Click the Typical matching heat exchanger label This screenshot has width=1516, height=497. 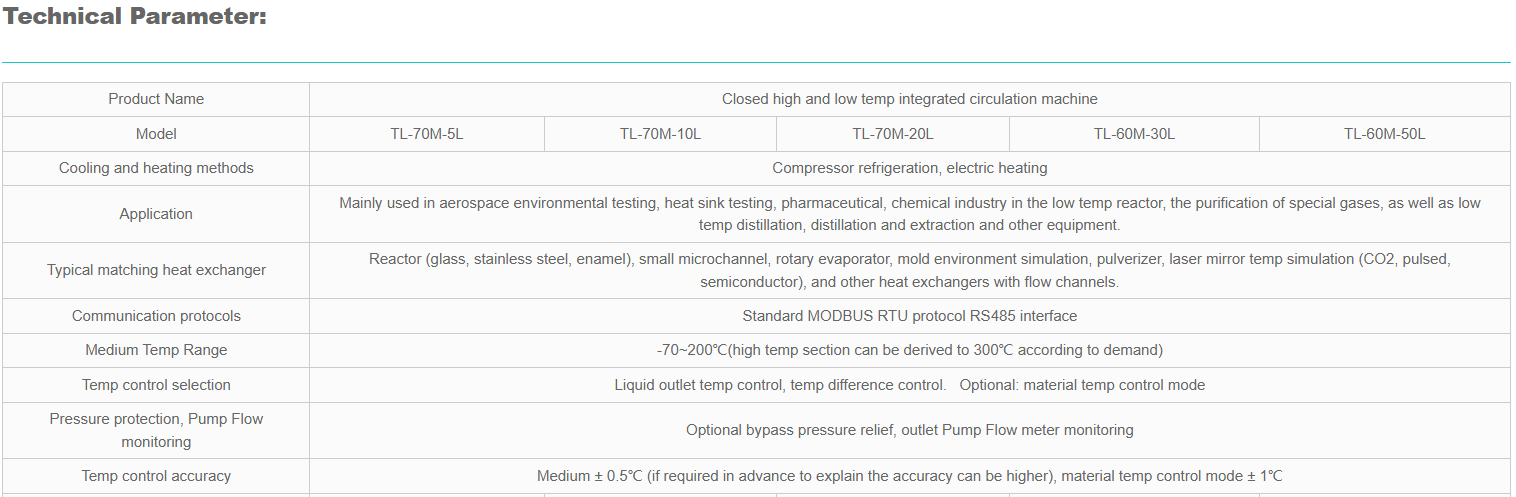pos(156,270)
